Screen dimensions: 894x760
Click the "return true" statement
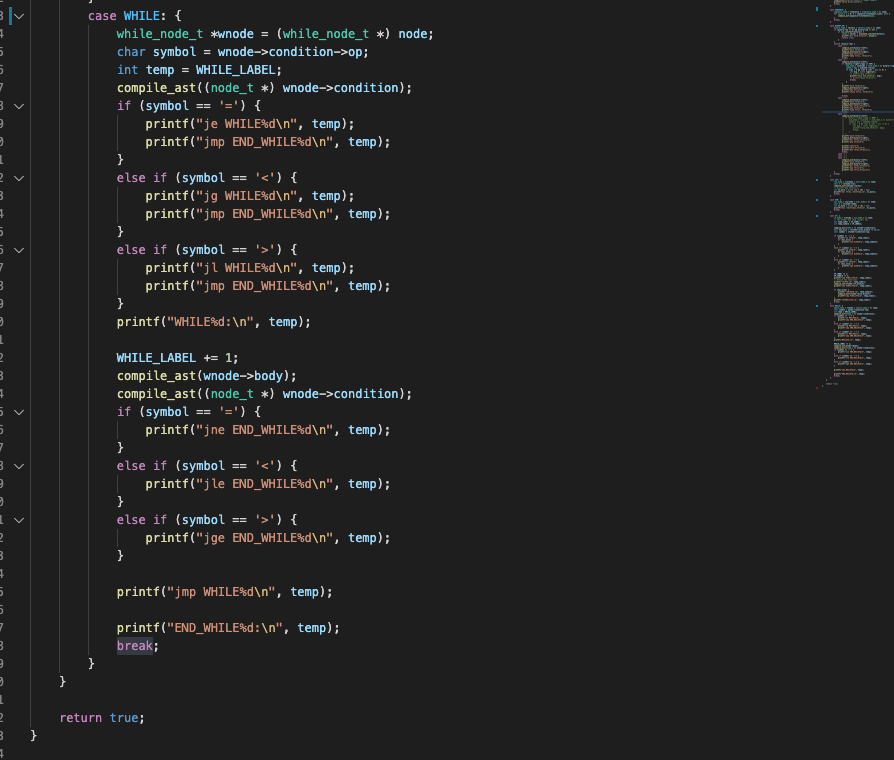pos(101,718)
